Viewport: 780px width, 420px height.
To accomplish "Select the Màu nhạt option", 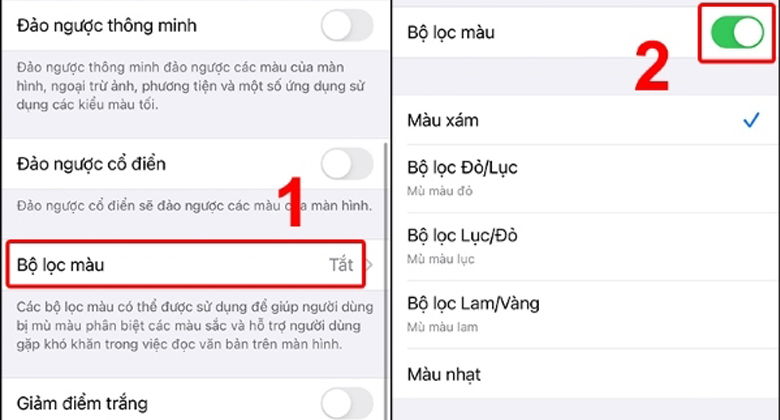I will point(585,374).
